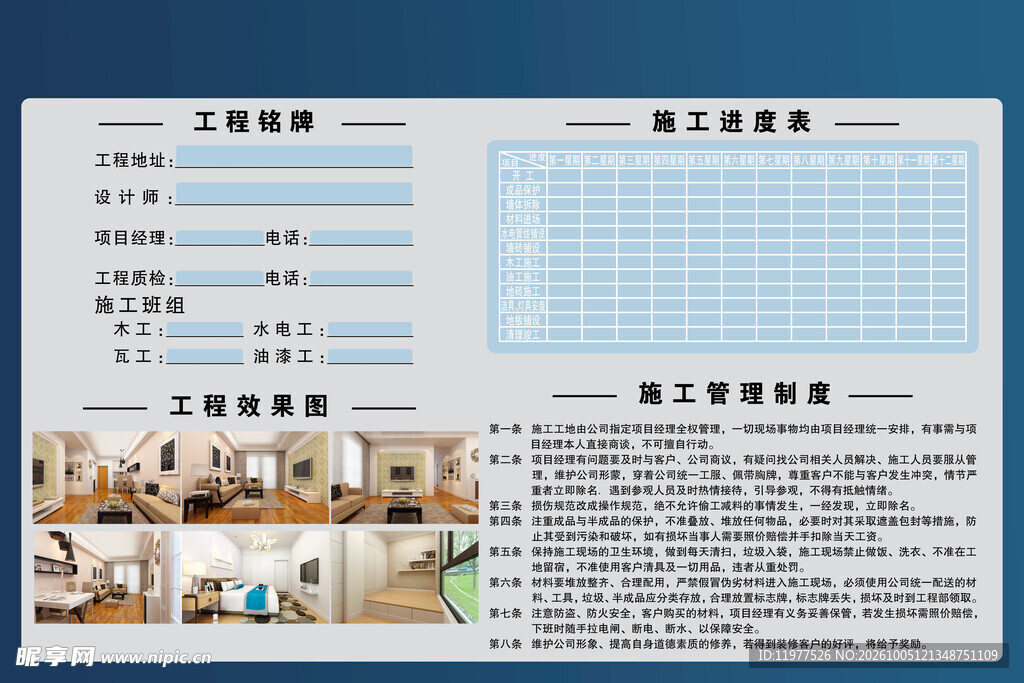Select the 第十二星期 column header
The width and height of the screenshot is (1024, 683).
(949, 160)
